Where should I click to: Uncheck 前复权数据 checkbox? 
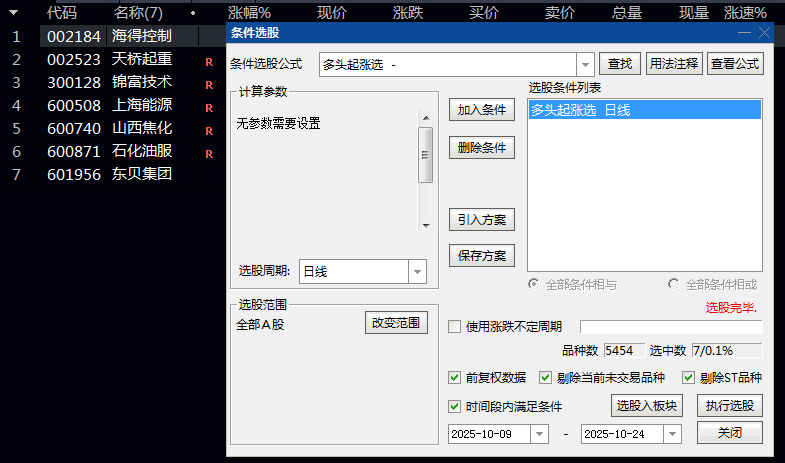455,377
